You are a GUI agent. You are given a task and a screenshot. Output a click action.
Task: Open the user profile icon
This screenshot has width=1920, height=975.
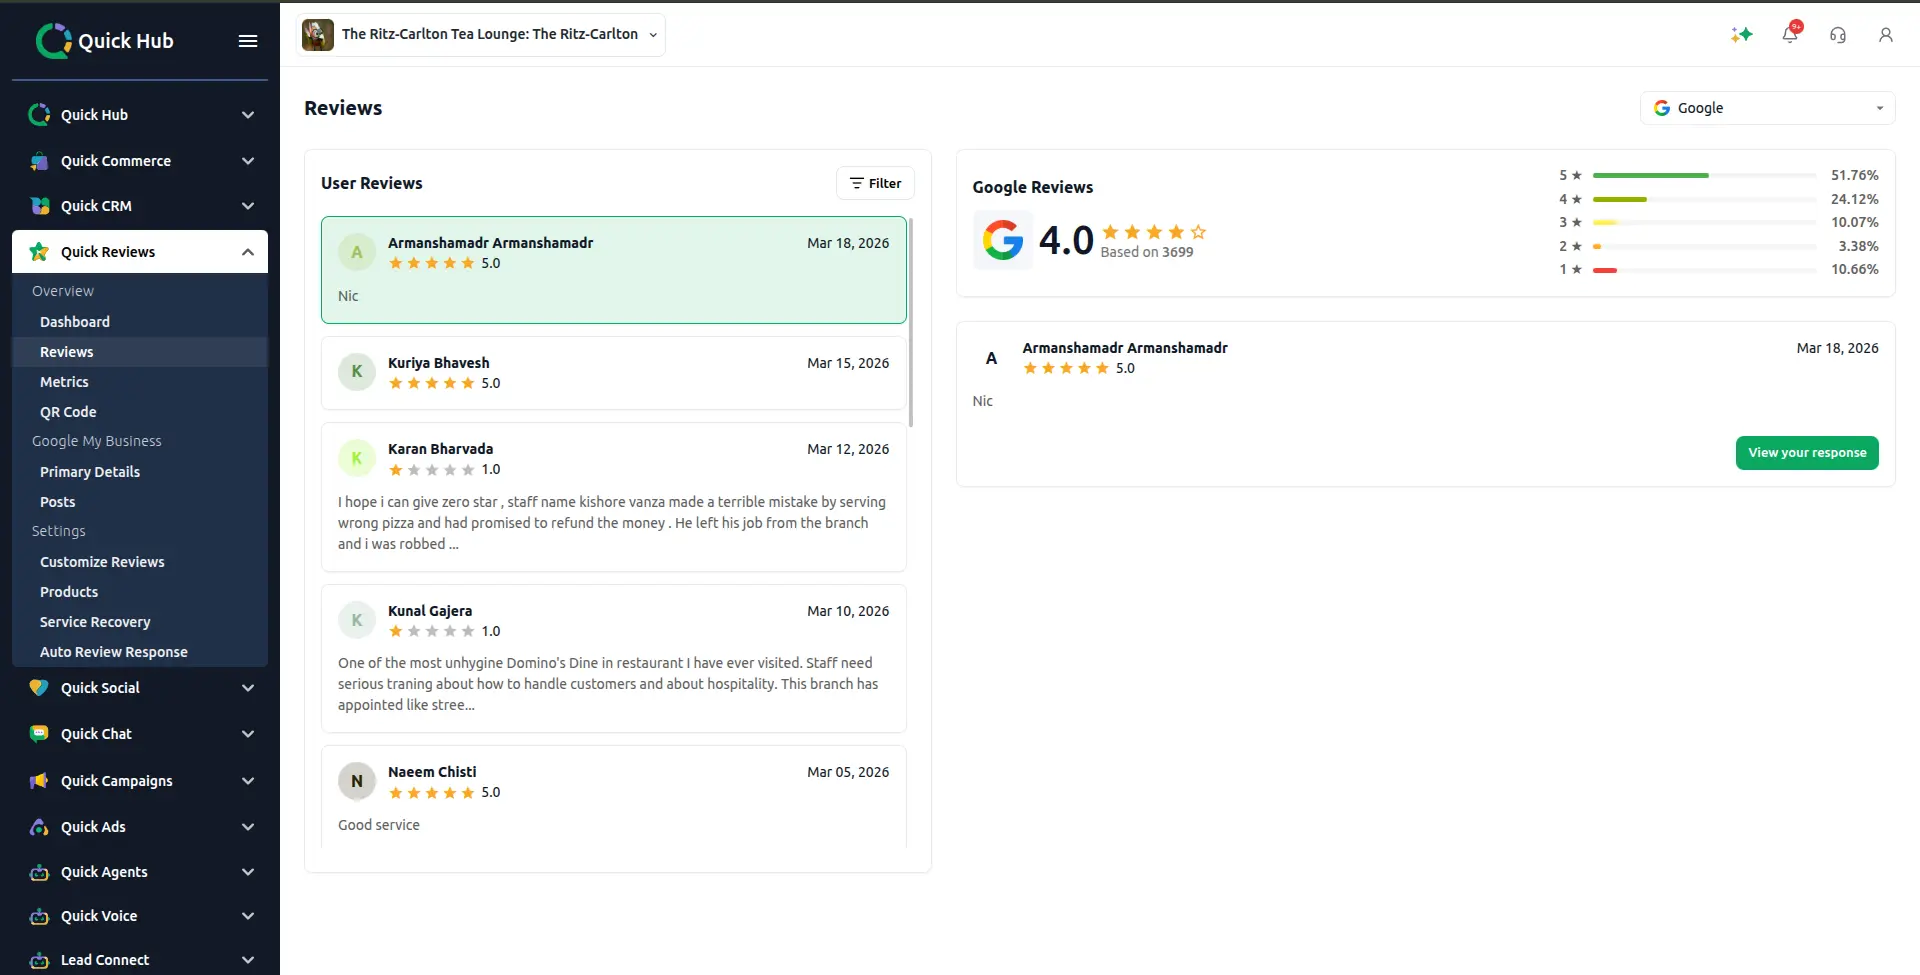tap(1886, 35)
